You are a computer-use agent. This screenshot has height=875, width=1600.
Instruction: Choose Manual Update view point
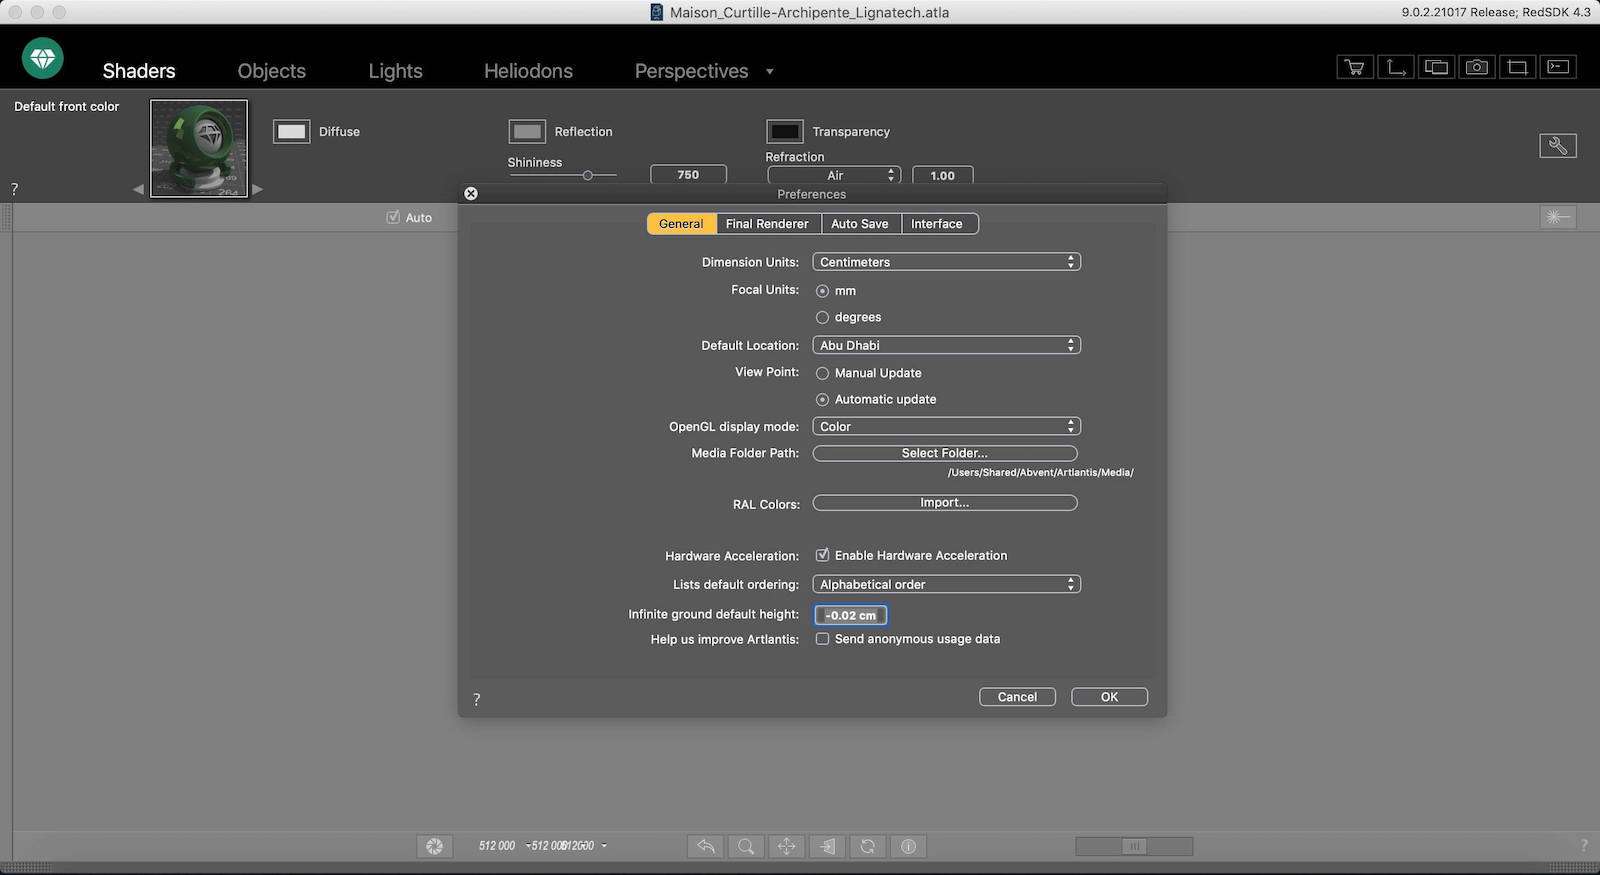[822, 373]
